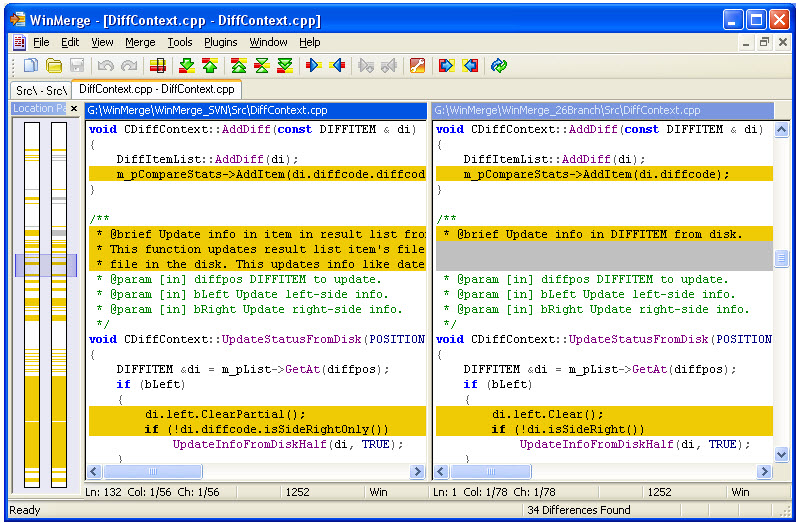The image size is (796, 523).
Task: Refresh the comparison with green arrows icon
Action: 499,66
